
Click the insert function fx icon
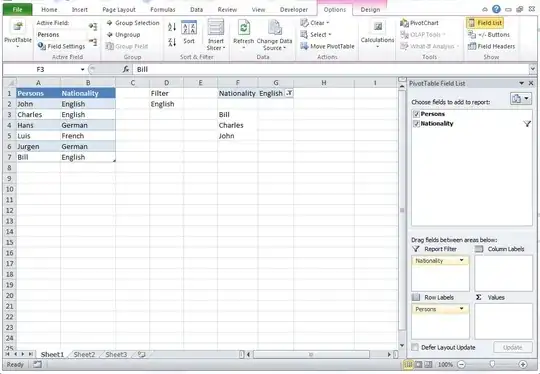(126, 69)
